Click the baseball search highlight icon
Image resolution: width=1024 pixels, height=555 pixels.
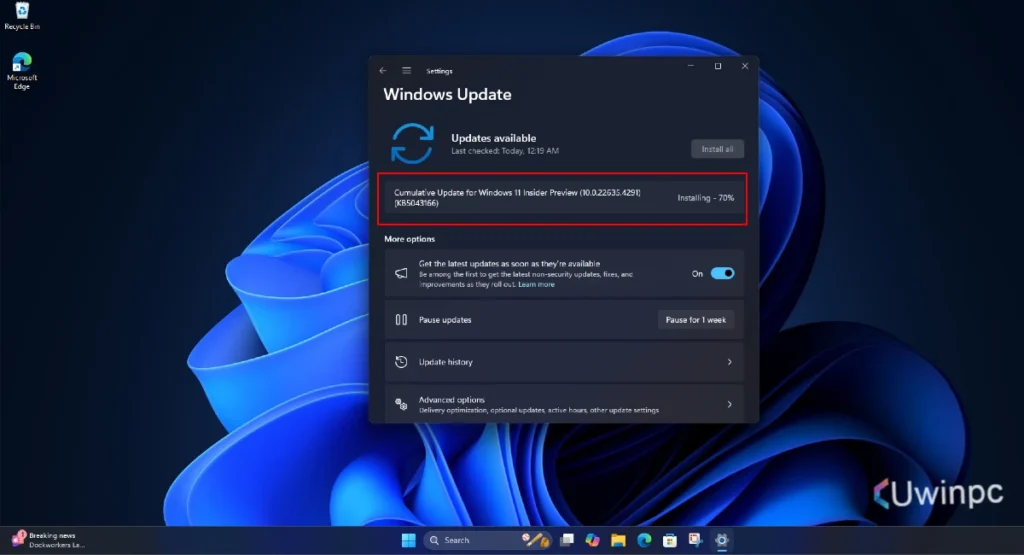[x=536, y=540]
